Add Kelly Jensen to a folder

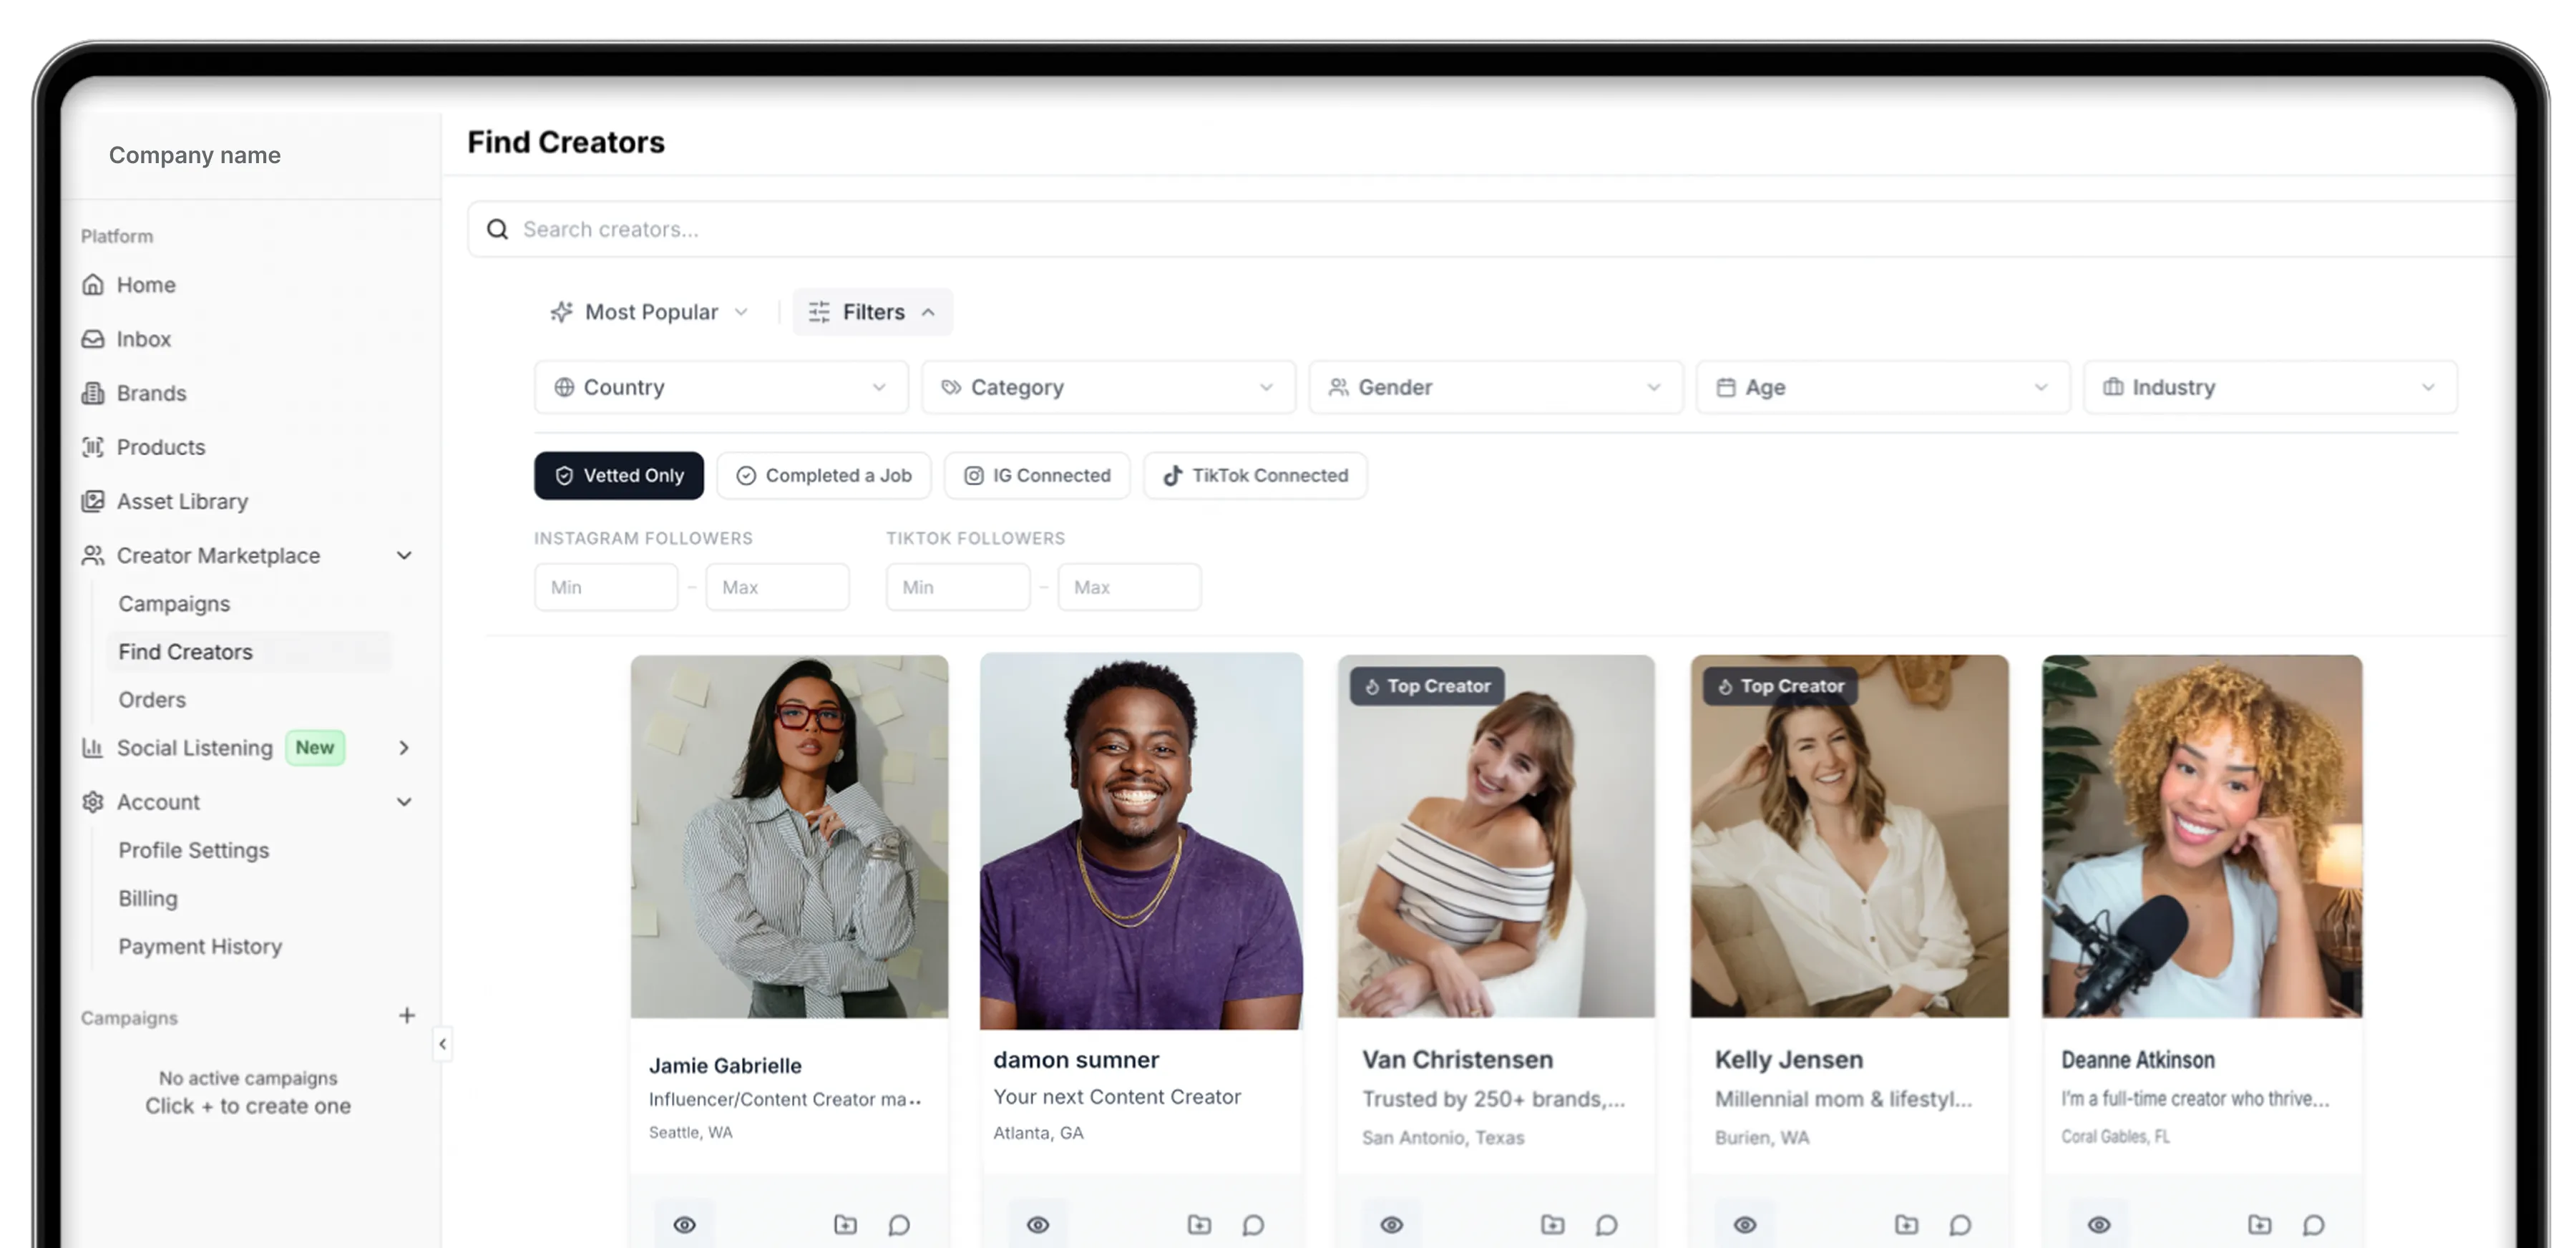pos(1906,1225)
